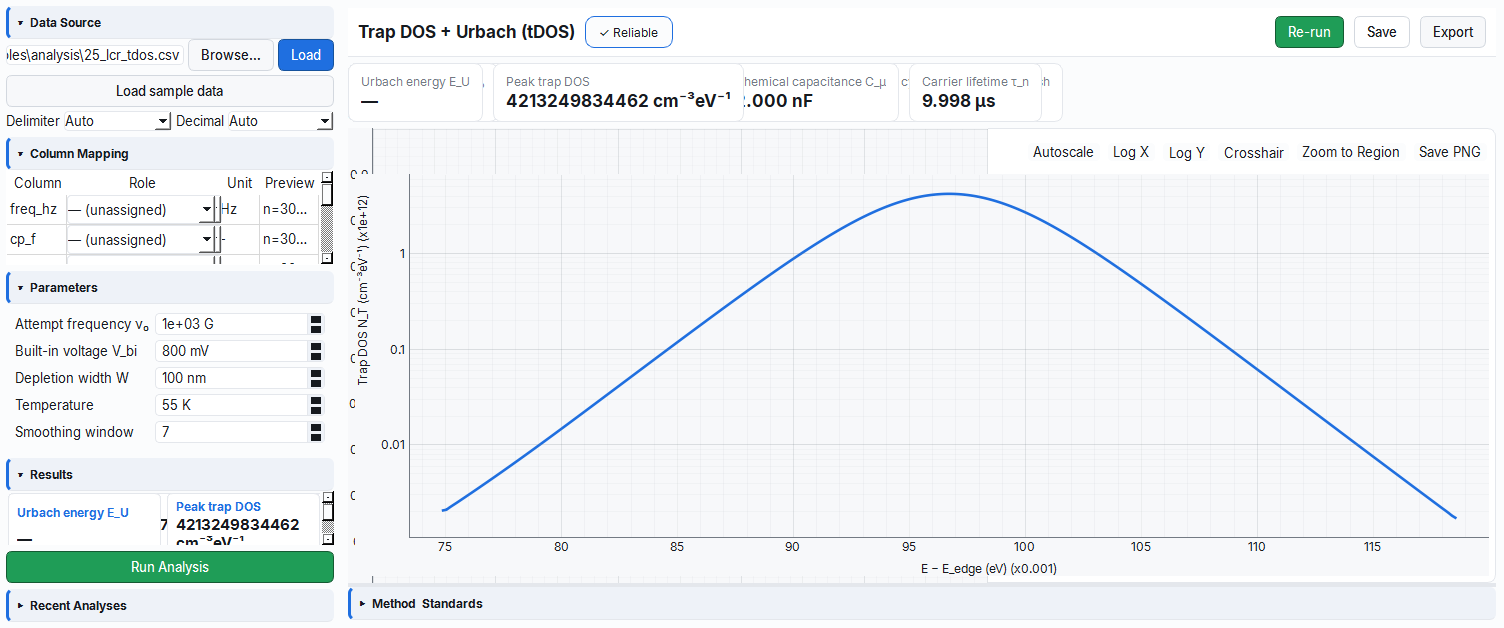Open the Delimiter dropdown

pyautogui.click(x=117, y=121)
